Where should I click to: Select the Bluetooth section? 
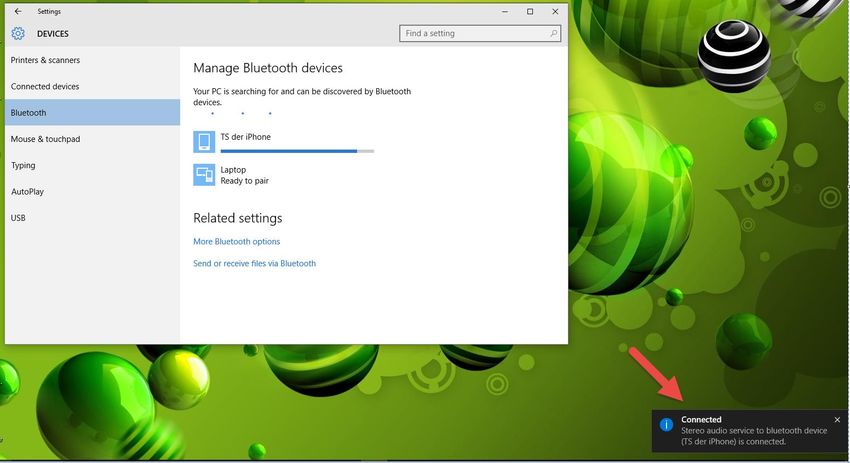[92, 113]
